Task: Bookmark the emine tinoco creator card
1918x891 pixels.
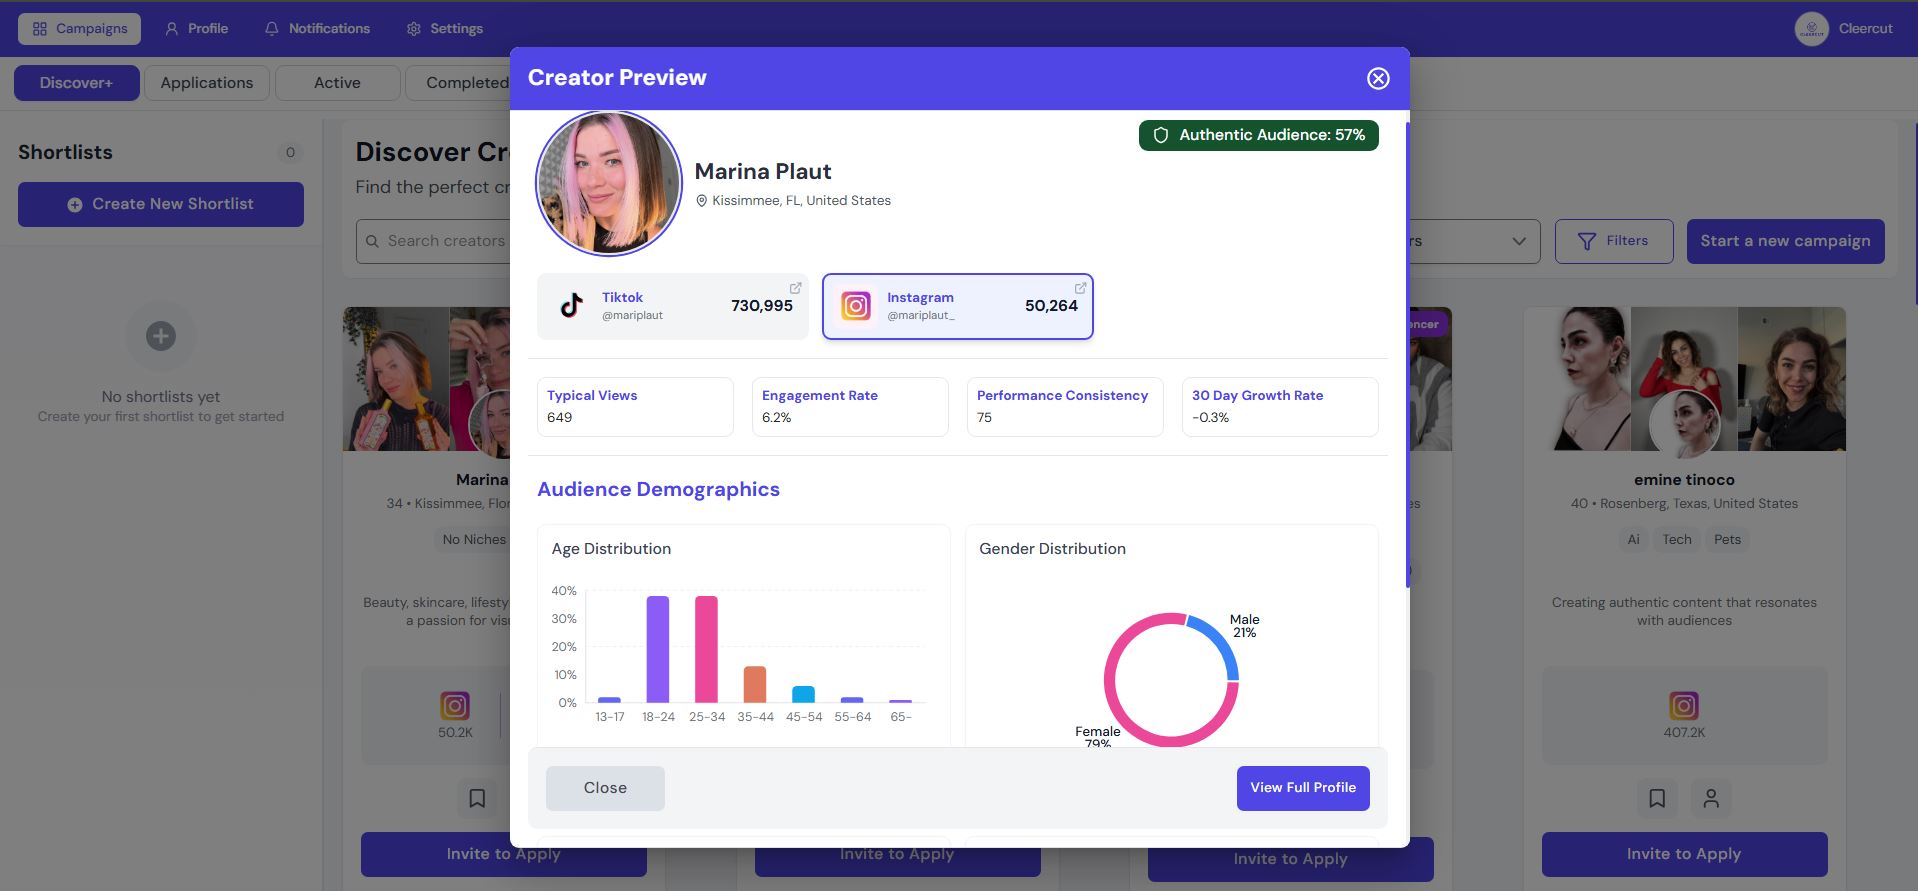Action: point(1657,798)
